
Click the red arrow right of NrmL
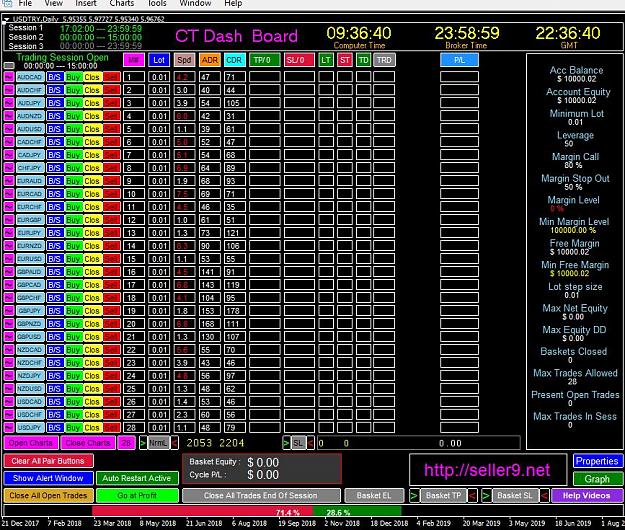click(175, 443)
